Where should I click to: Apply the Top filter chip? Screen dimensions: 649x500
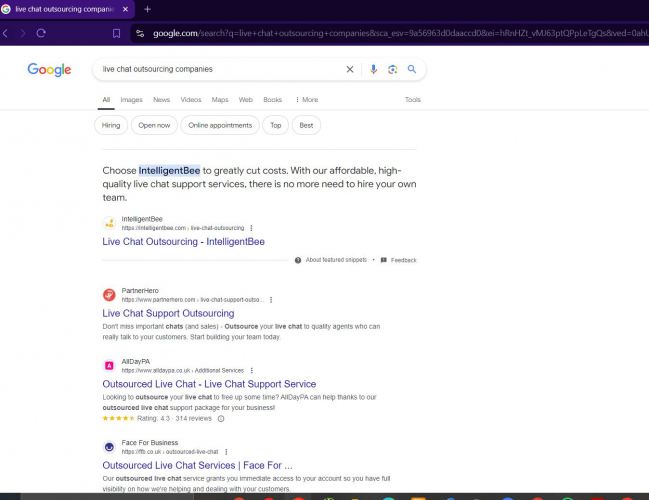point(276,125)
